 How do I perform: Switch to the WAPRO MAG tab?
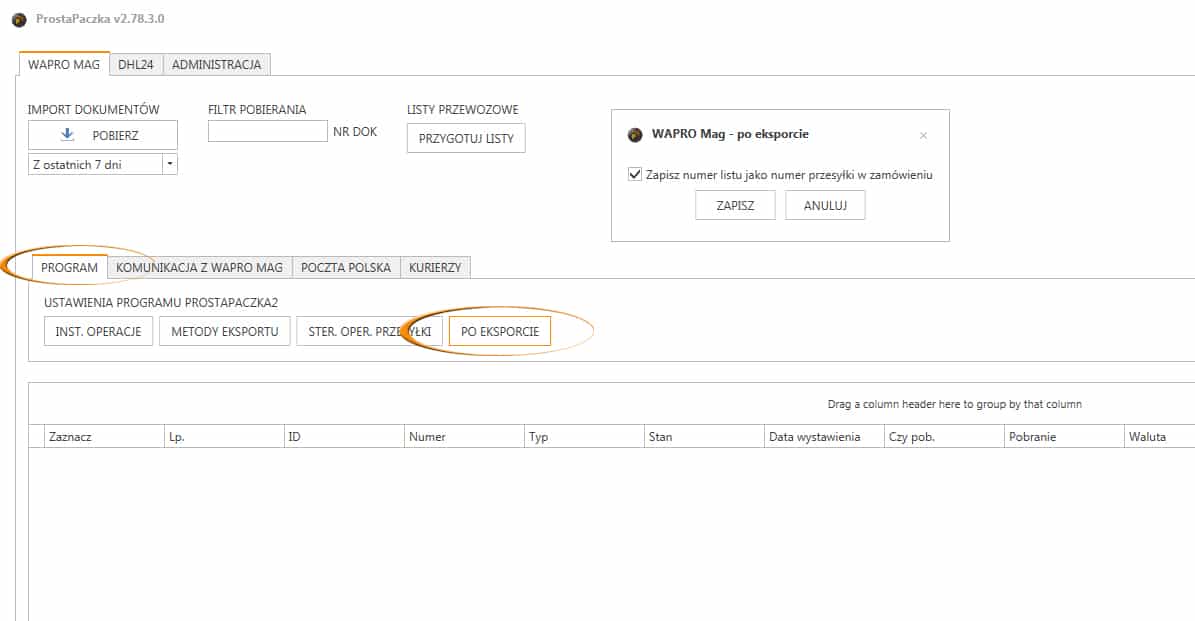[64, 65]
